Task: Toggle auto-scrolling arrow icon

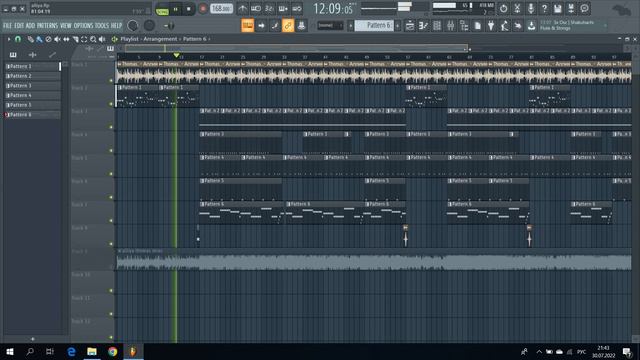Action: [x=261, y=26]
